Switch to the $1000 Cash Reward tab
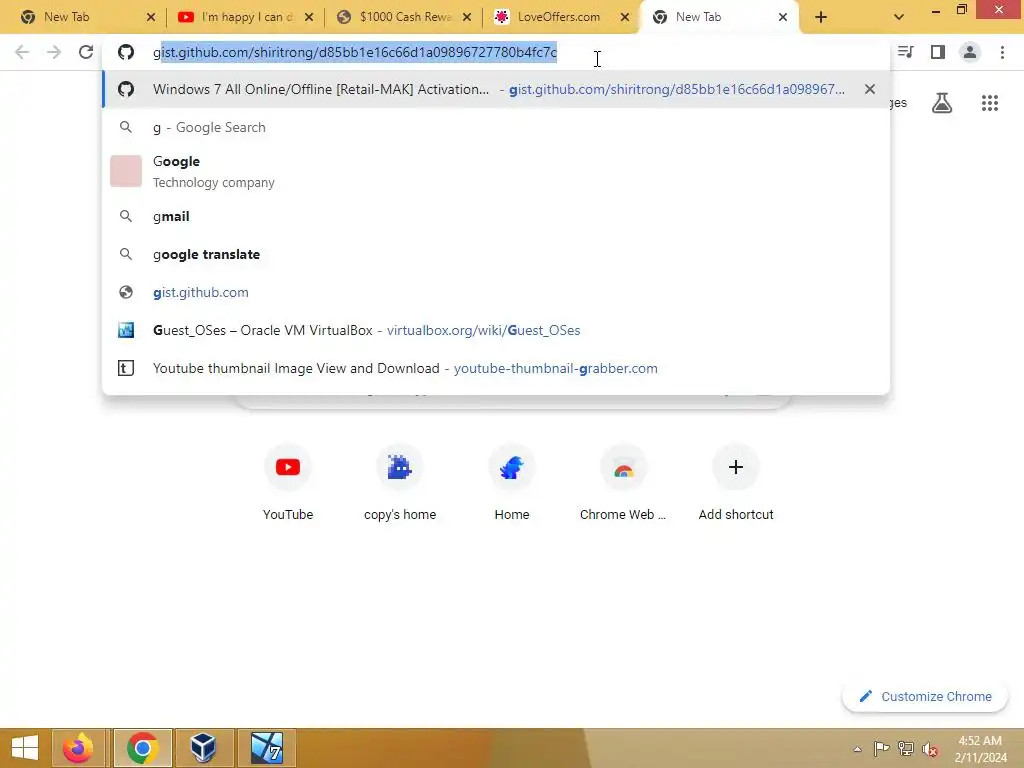This screenshot has width=1024, height=768. coord(404,17)
